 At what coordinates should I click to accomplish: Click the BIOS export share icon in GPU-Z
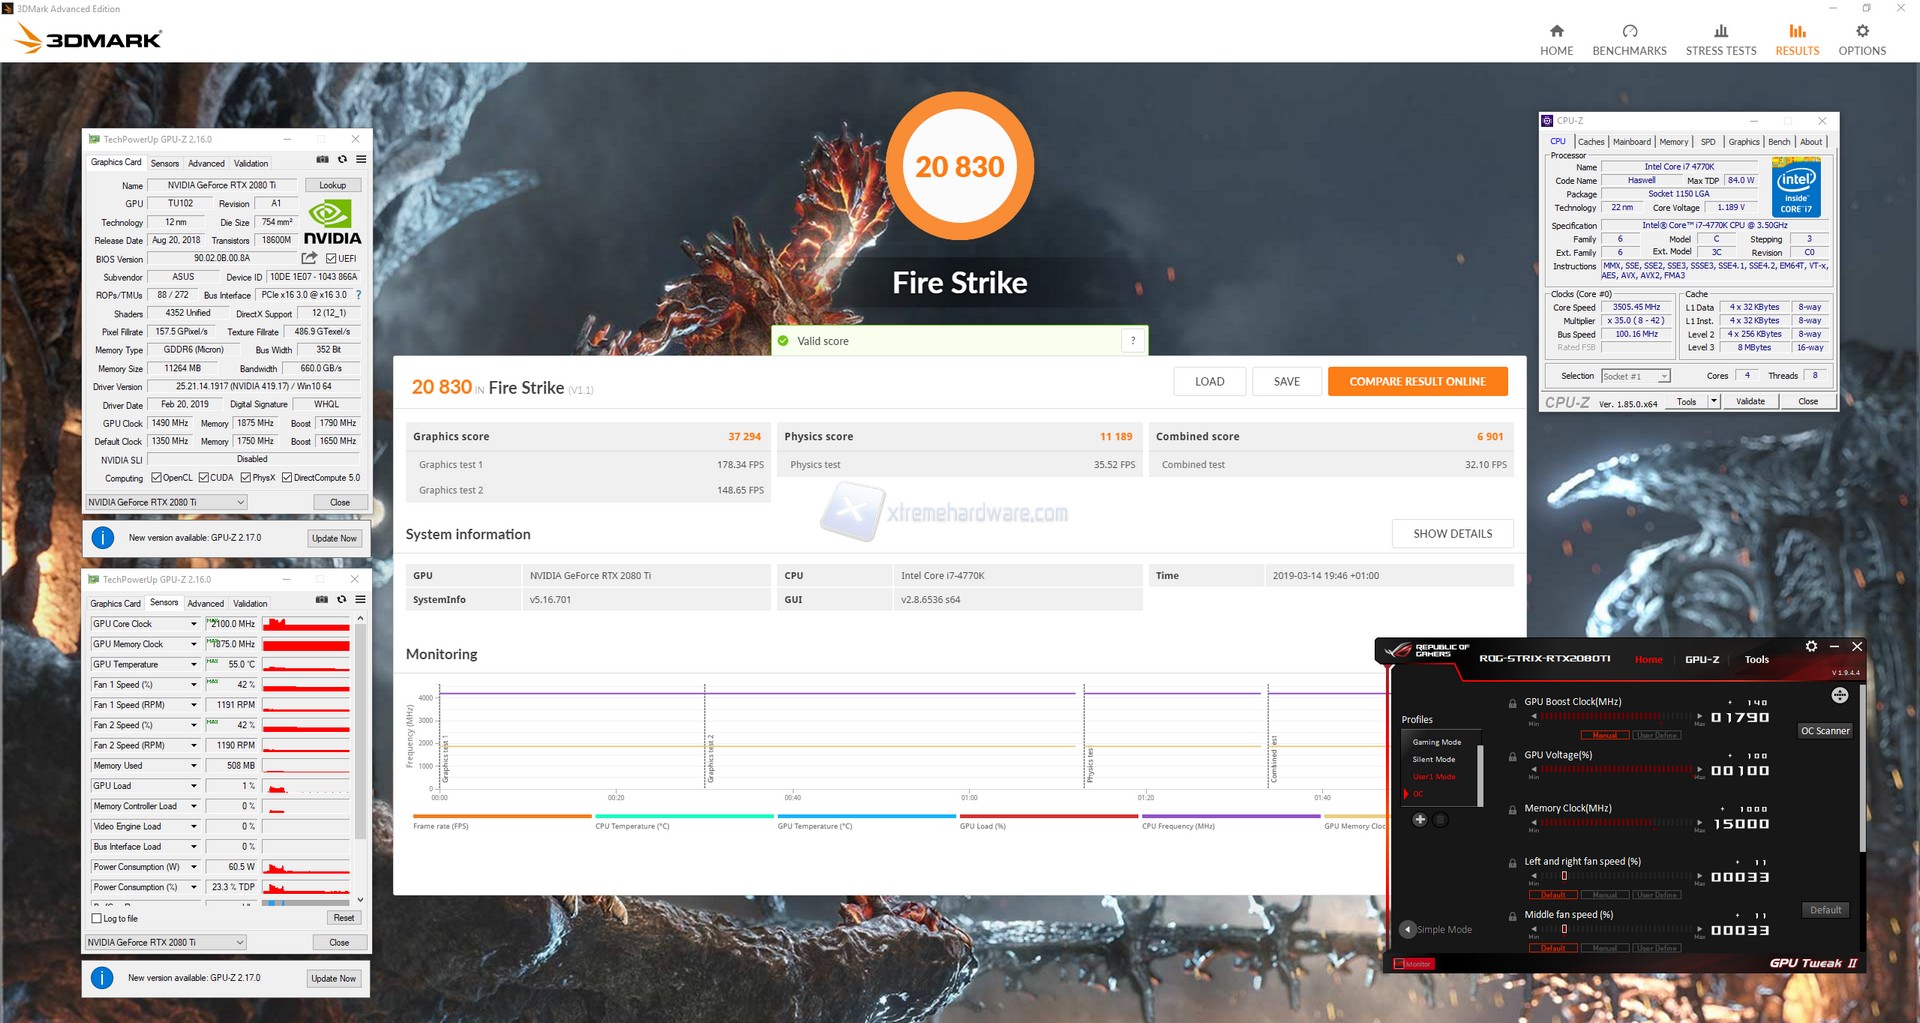click(x=309, y=258)
